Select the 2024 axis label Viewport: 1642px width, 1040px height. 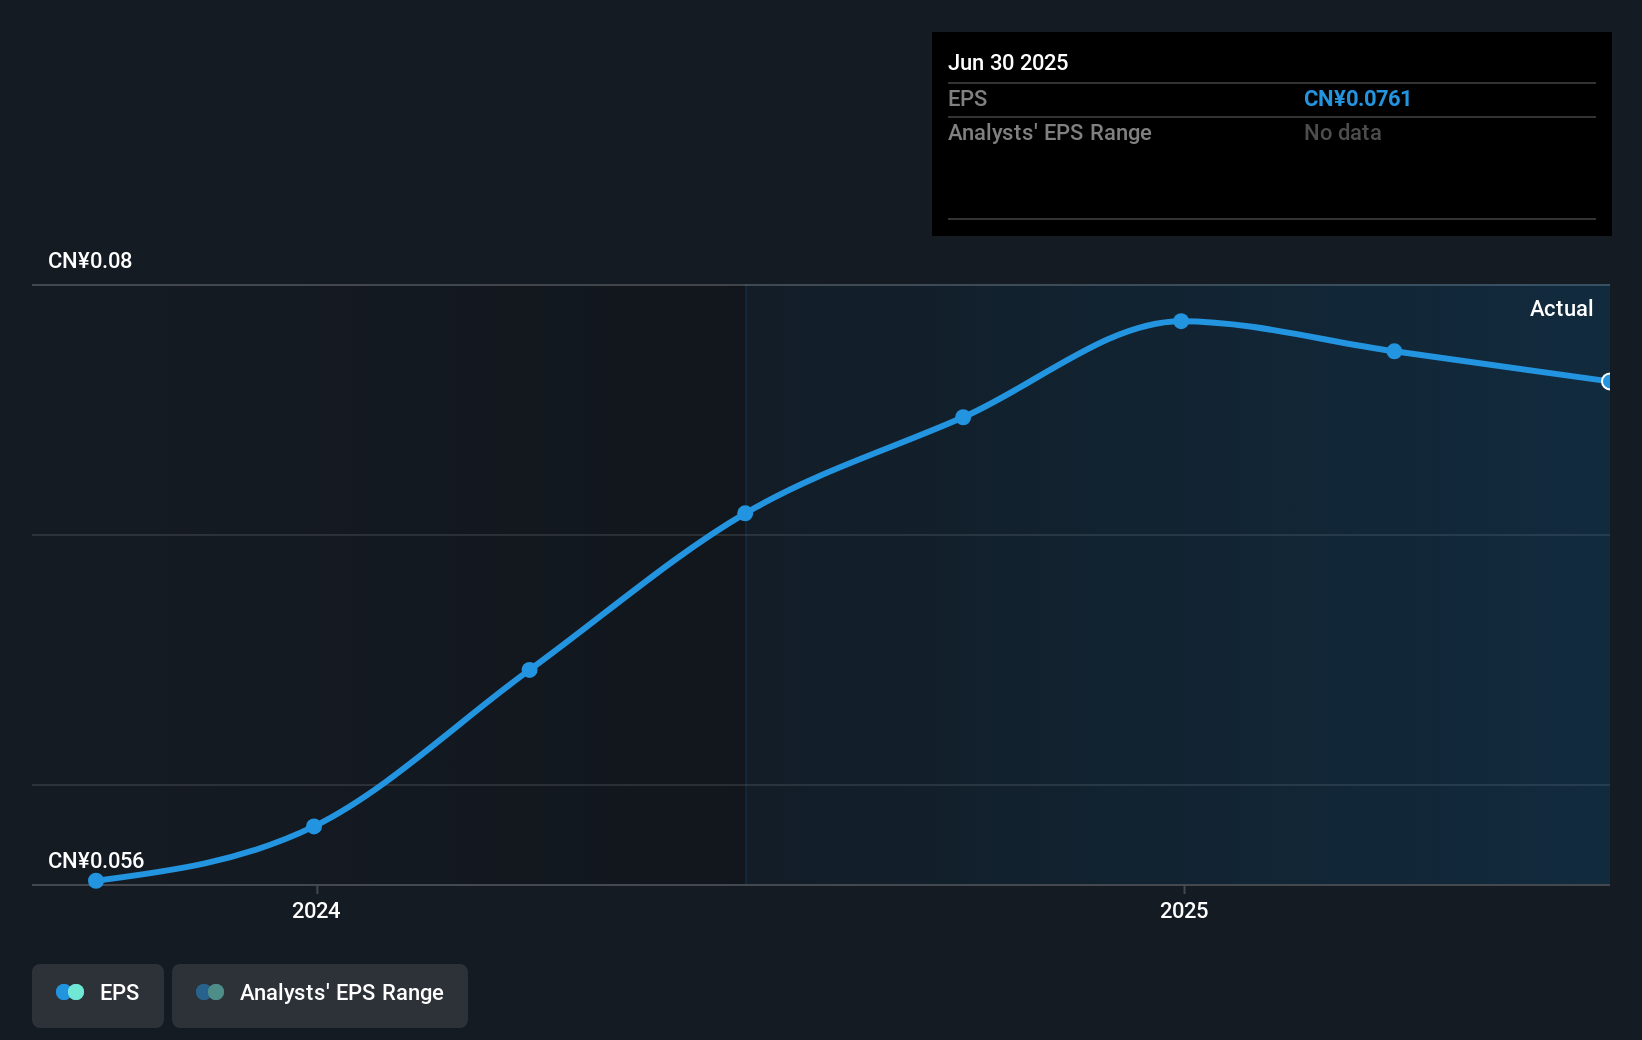[x=315, y=910]
